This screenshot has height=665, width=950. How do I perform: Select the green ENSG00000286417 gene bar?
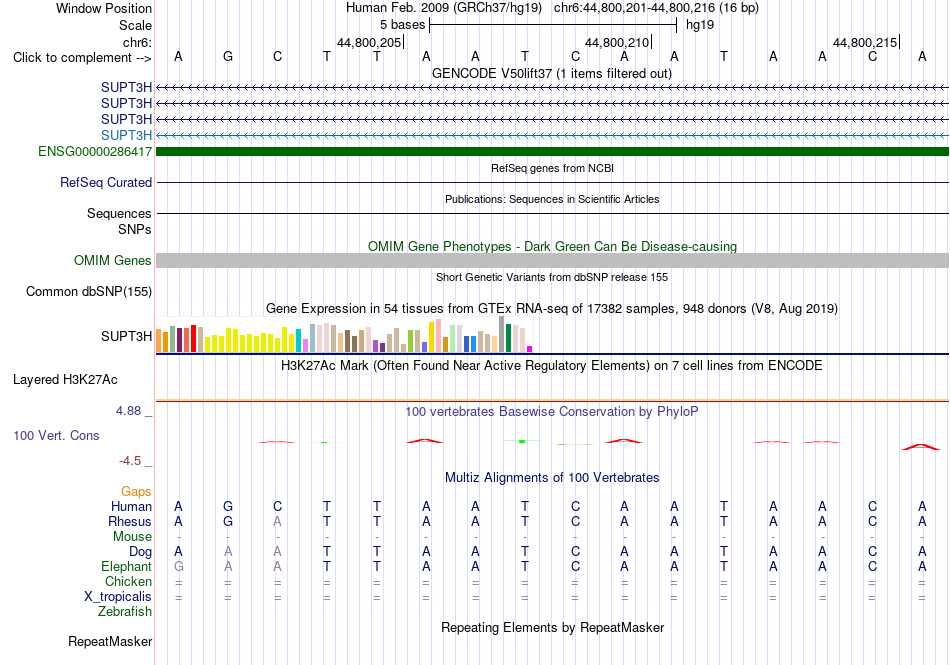click(552, 151)
